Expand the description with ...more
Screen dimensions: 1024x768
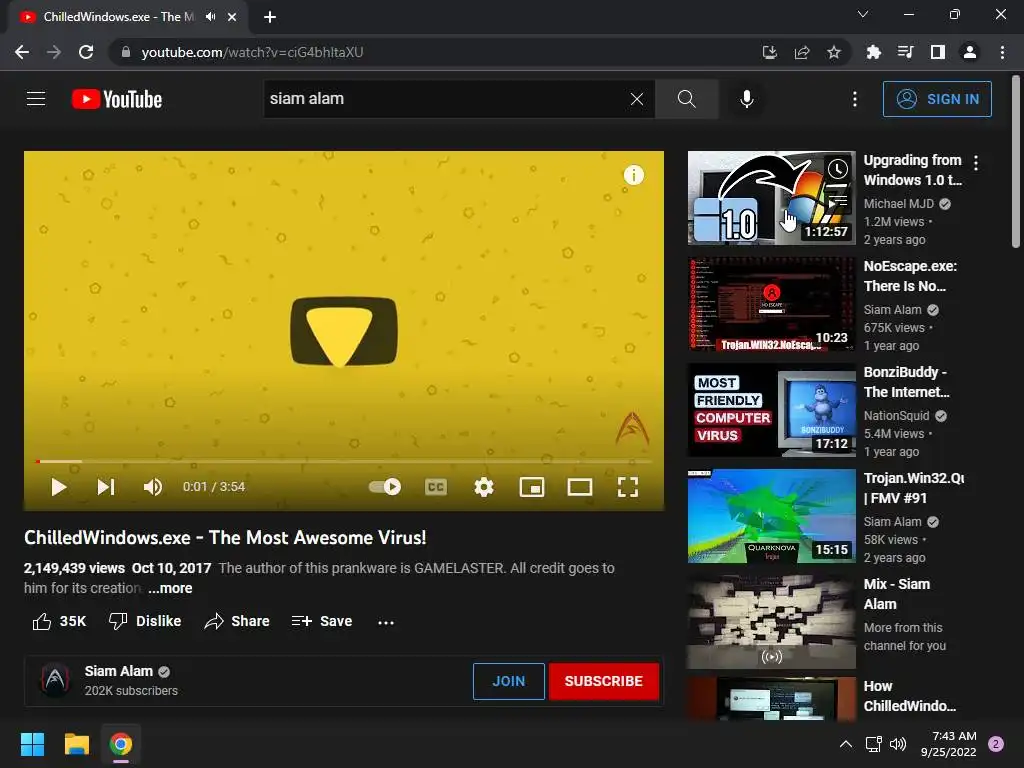(170, 588)
